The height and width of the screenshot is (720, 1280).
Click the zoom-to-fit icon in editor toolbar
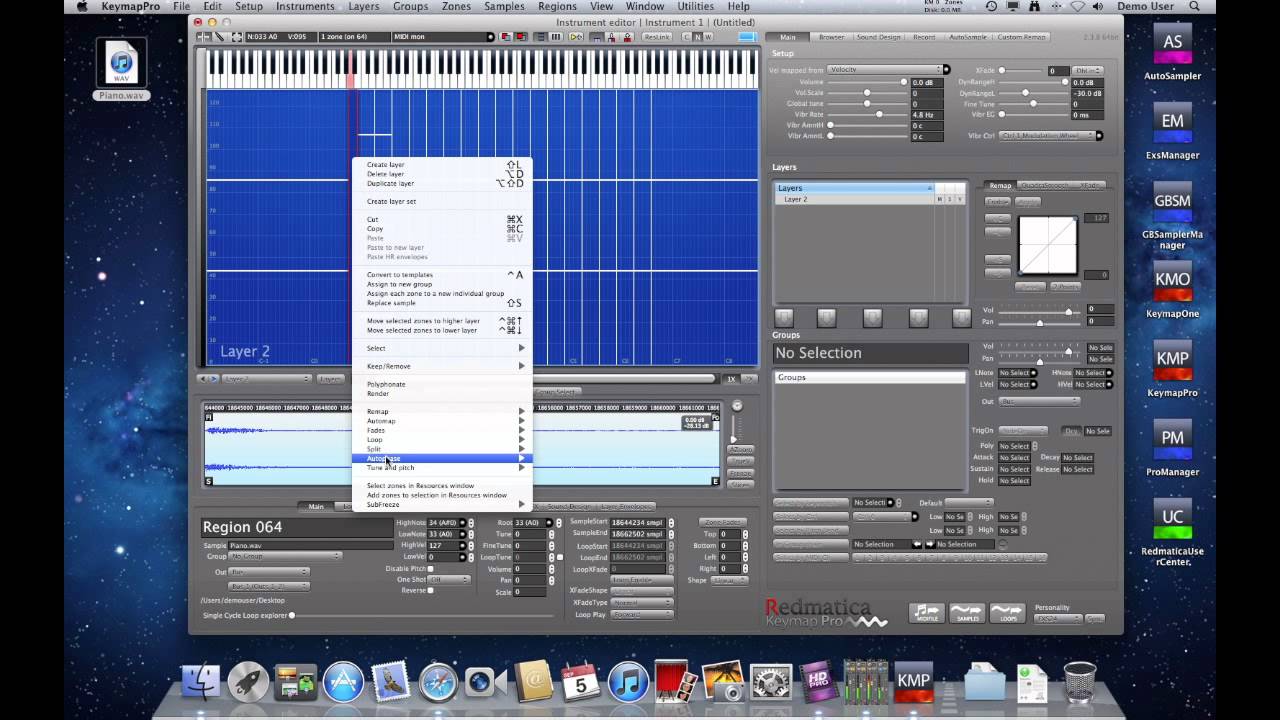[x=237, y=37]
